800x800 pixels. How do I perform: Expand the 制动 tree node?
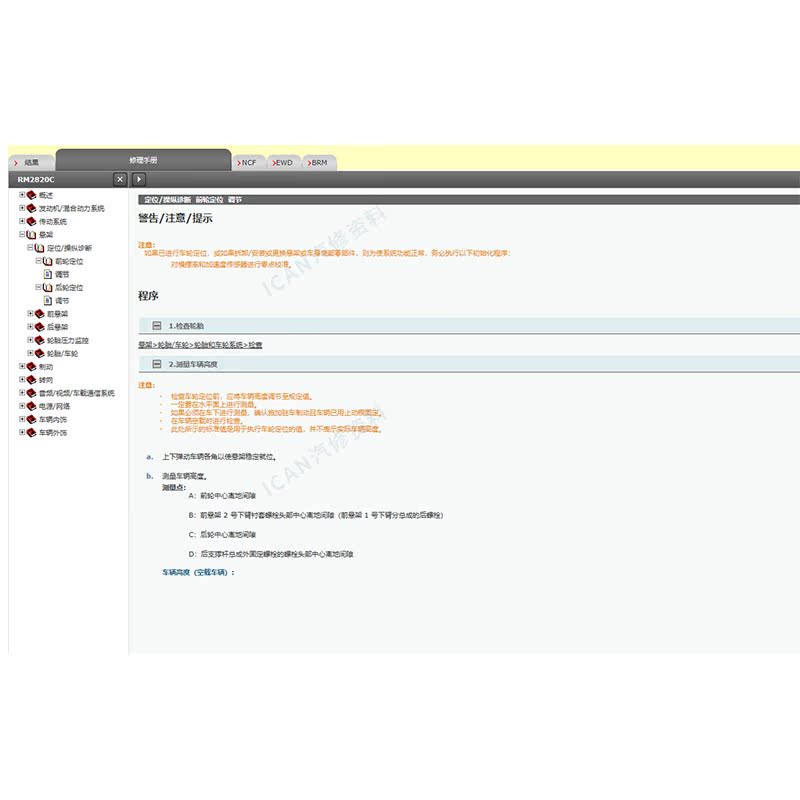click(22, 366)
